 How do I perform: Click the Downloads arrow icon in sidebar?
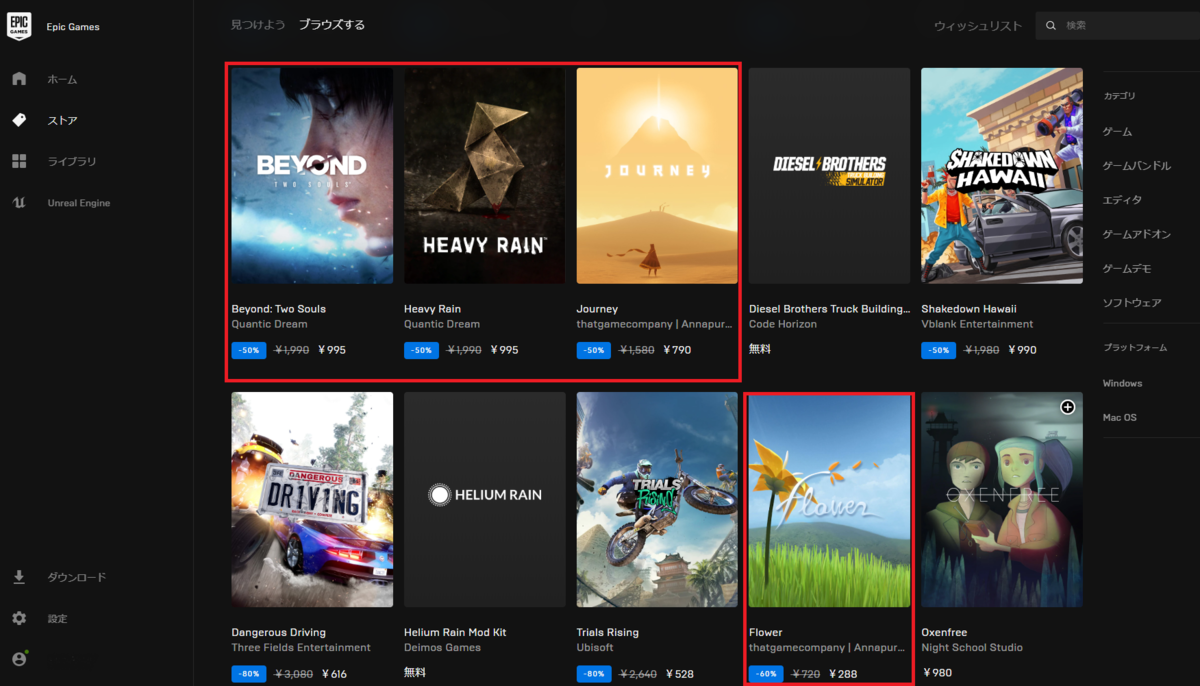[19, 577]
